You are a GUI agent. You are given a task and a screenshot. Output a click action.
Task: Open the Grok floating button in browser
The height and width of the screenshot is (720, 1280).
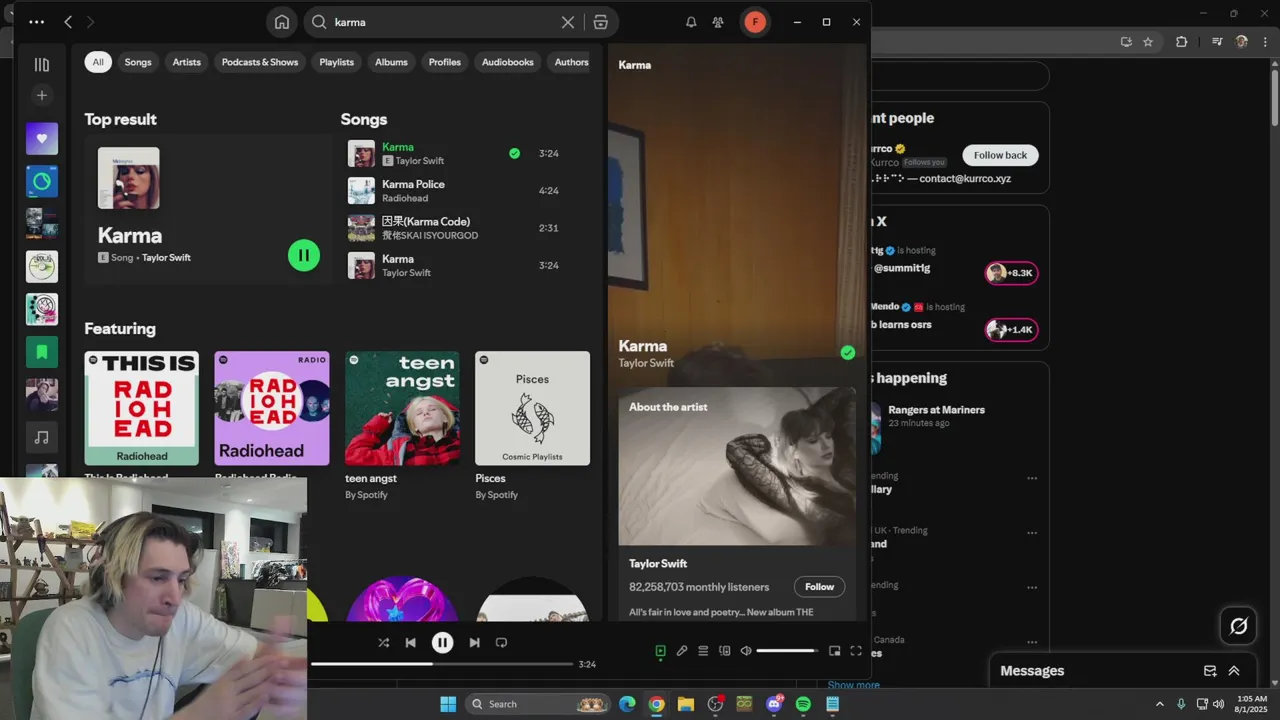[x=1239, y=626]
